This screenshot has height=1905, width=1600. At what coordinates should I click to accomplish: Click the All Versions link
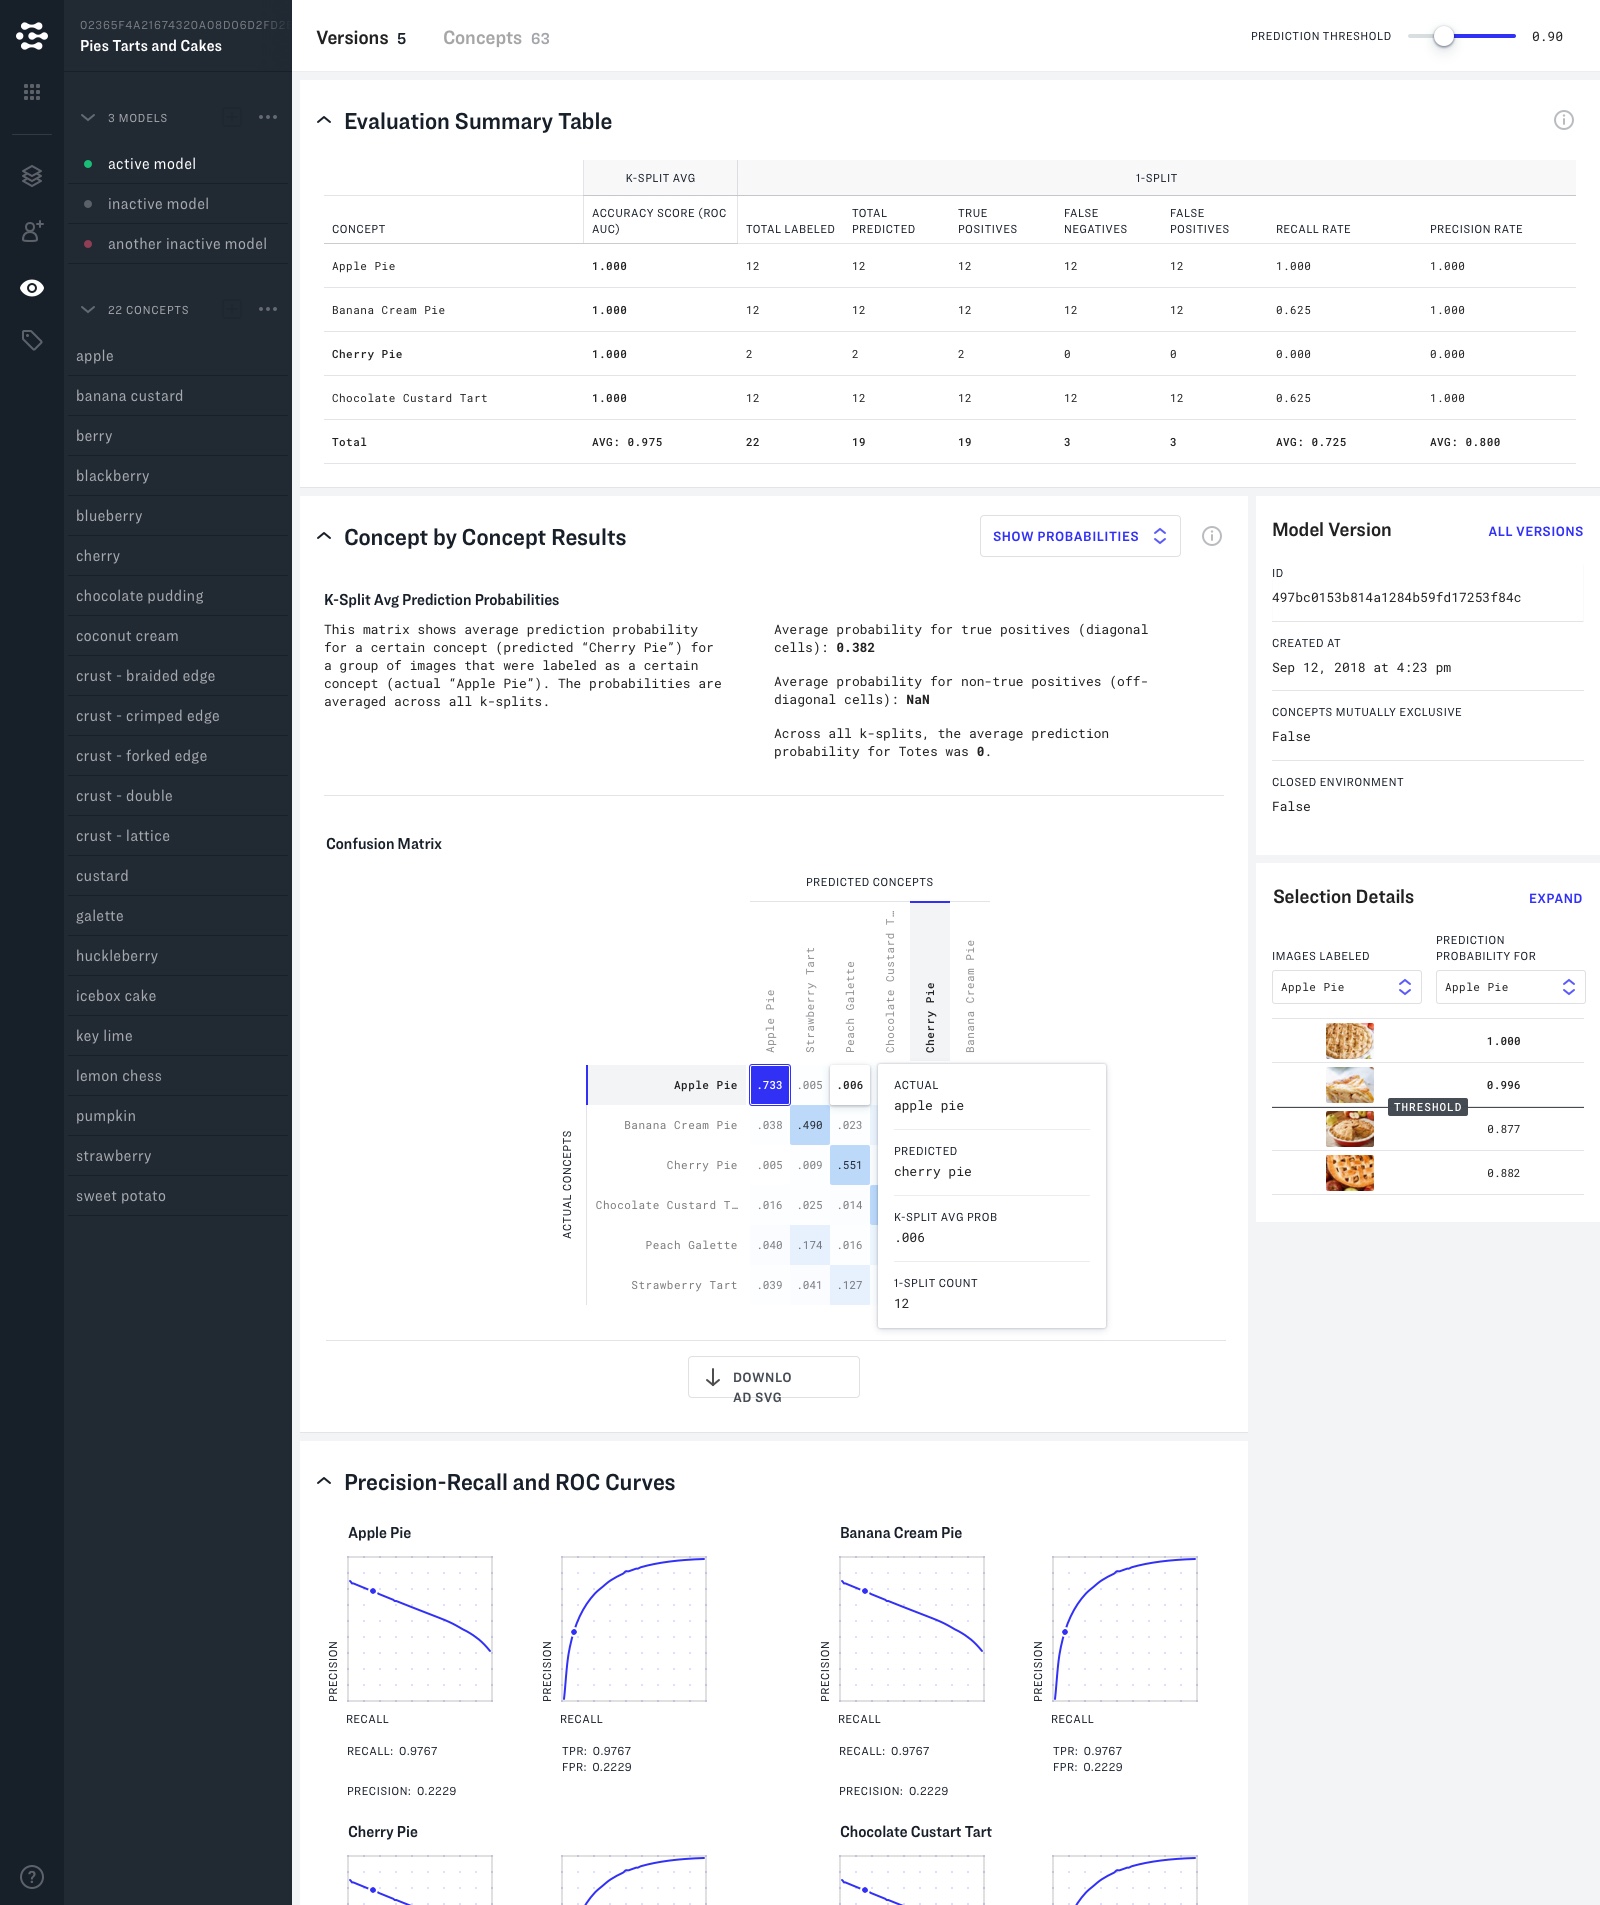(x=1535, y=532)
